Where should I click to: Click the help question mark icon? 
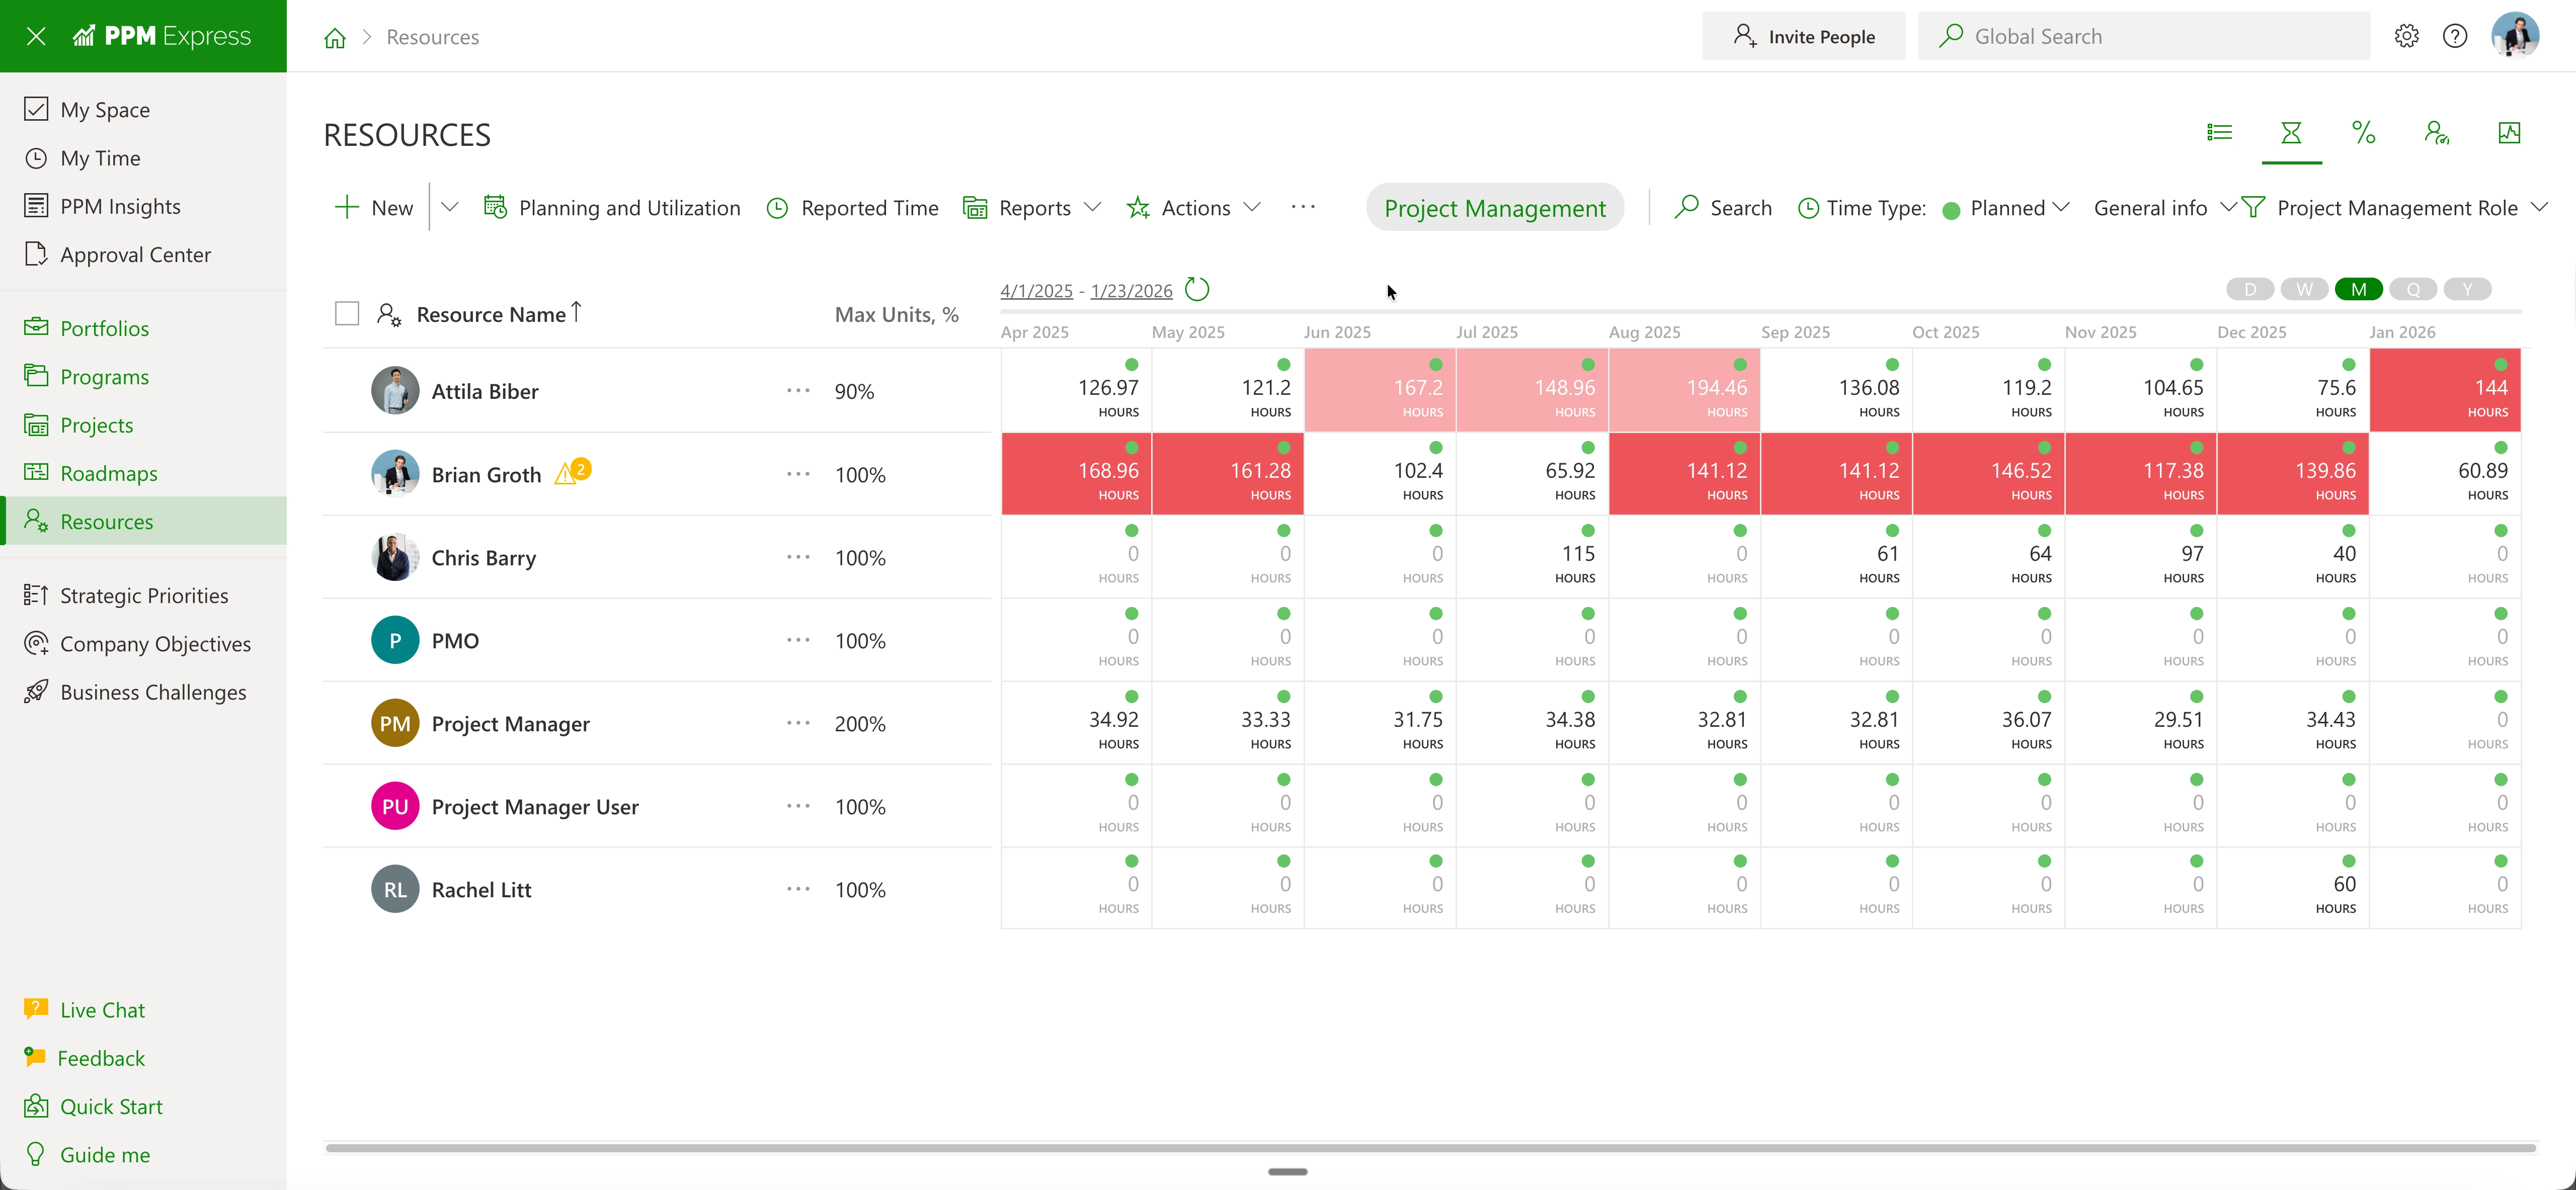point(2454,36)
